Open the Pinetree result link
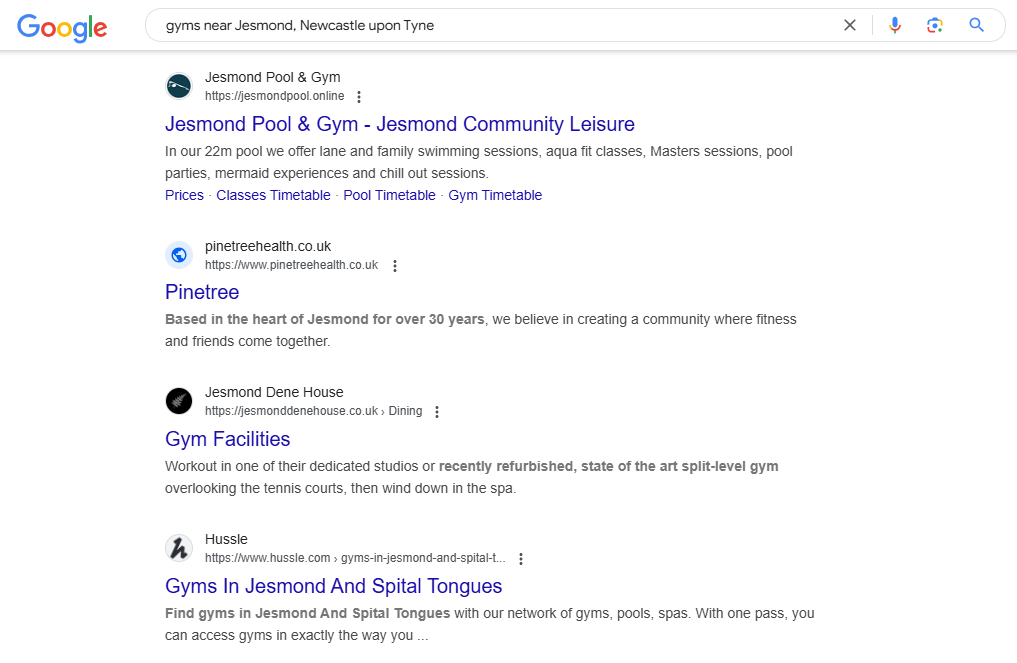1017x663 pixels. (202, 292)
